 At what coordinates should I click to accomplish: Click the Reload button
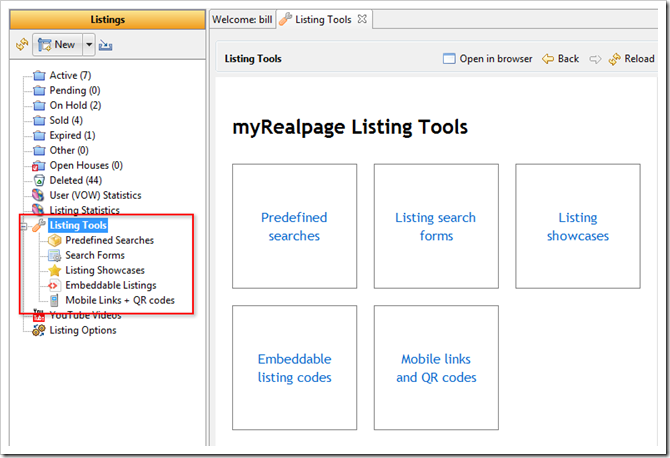632,59
